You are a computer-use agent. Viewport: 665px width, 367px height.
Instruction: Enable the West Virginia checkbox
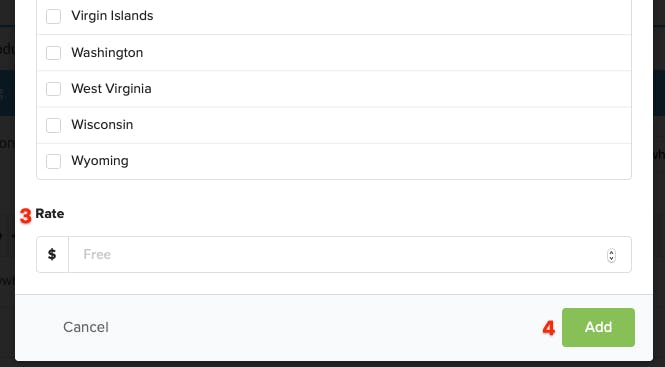[x=53, y=89]
